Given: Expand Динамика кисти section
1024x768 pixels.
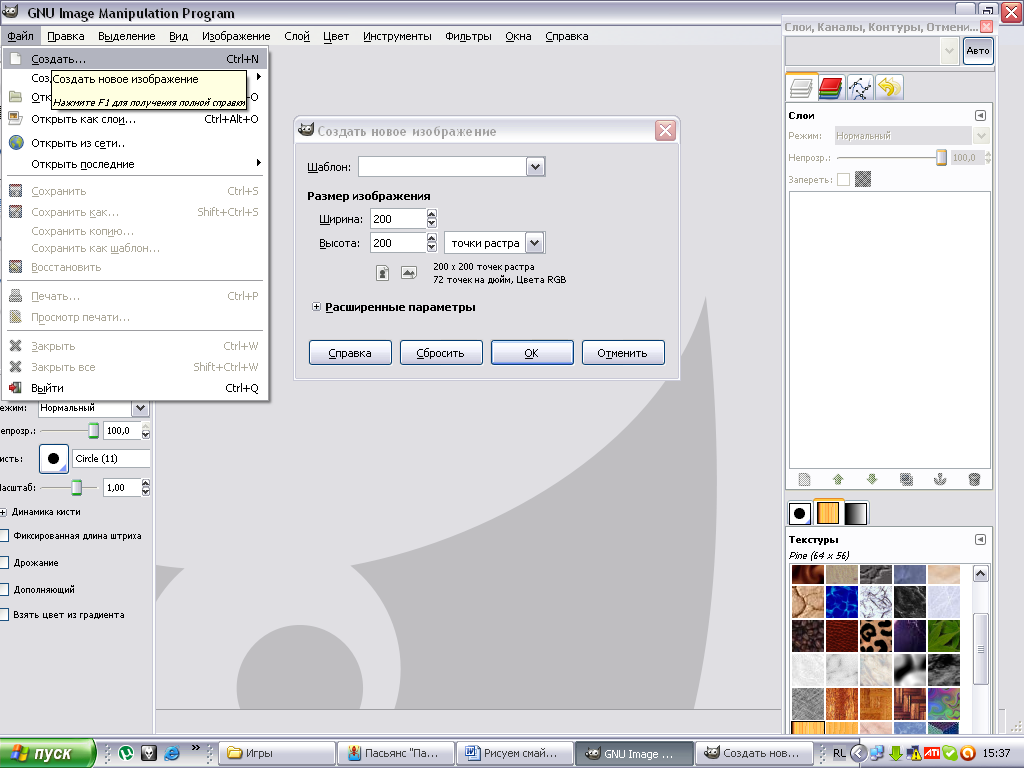Looking at the screenshot, I should click(x=3, y=512).
